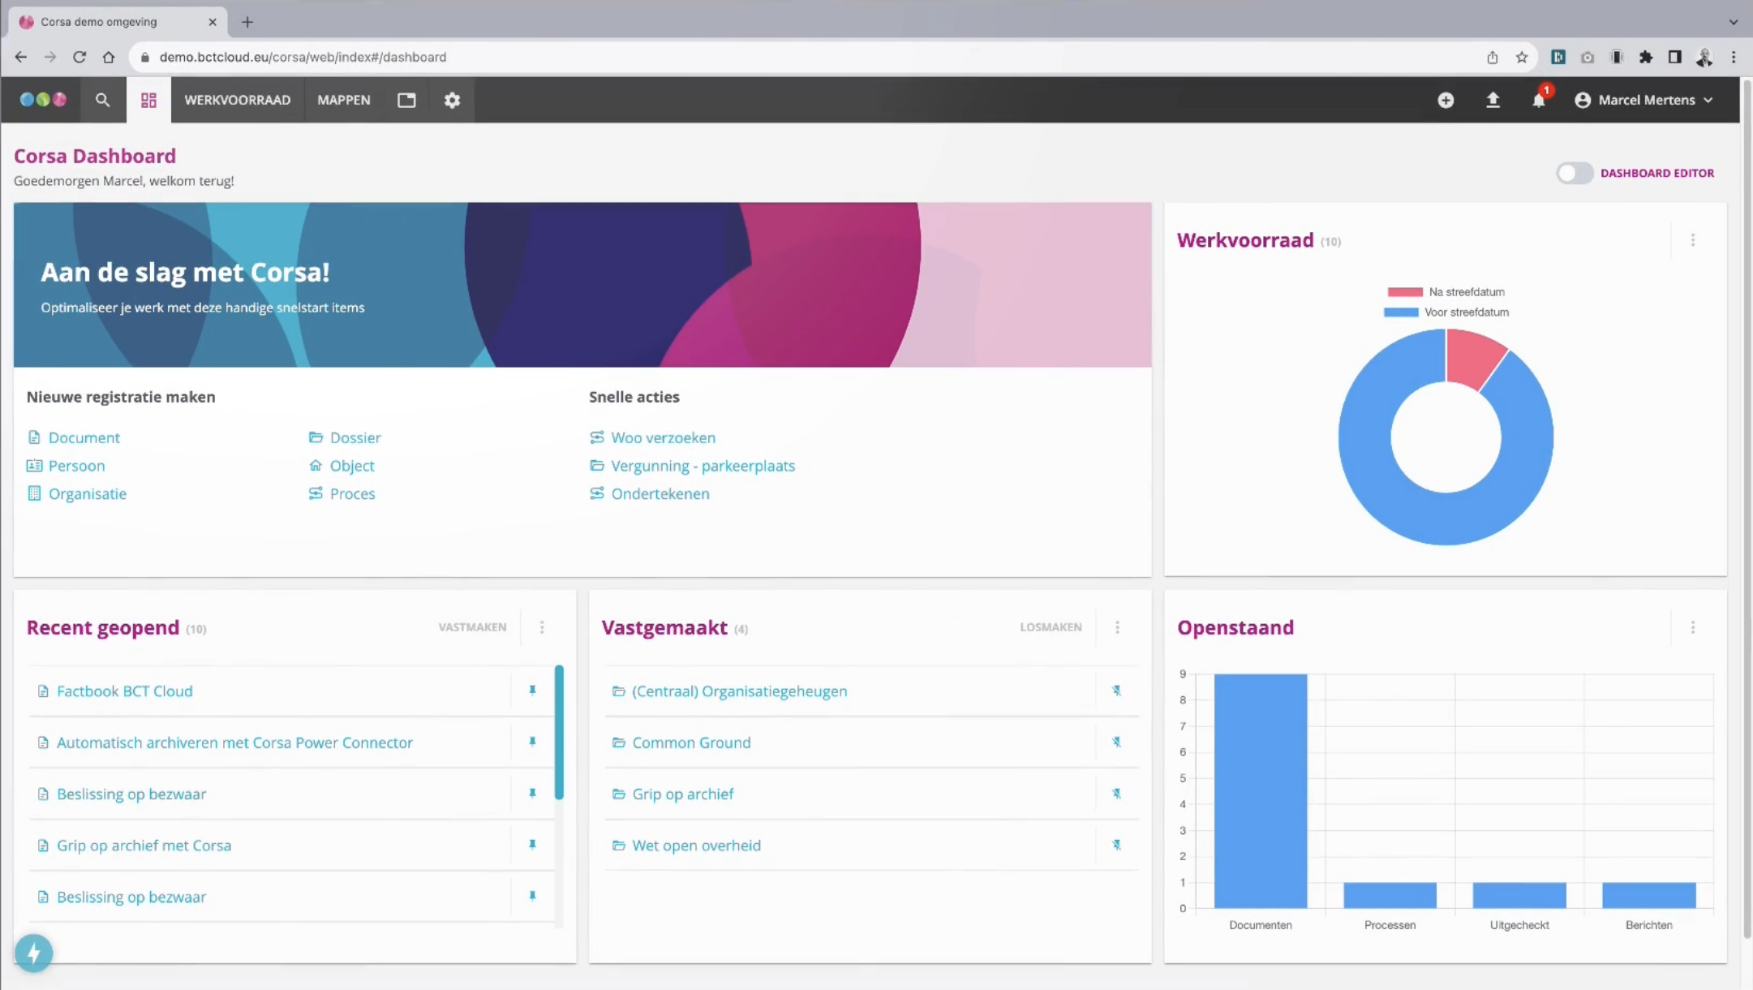Open the search magnifier in Corsa navbar
The width and height of the screenshot is (1753, 990).
102,100
